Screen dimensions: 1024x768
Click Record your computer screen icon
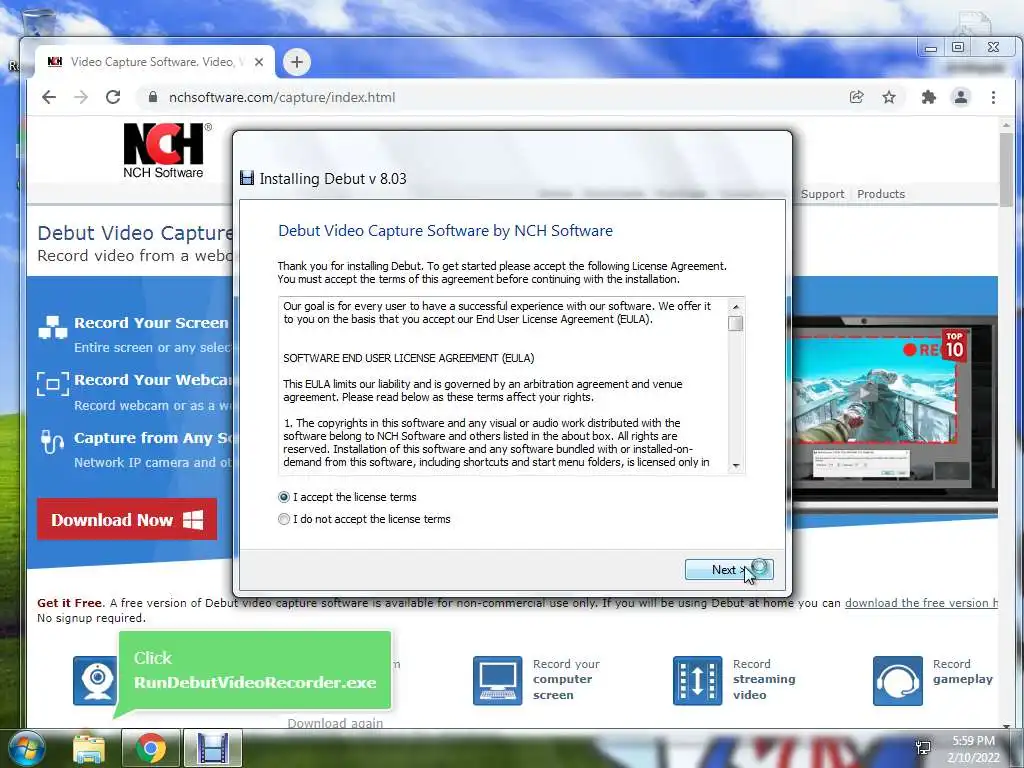[x=498, y=680]
